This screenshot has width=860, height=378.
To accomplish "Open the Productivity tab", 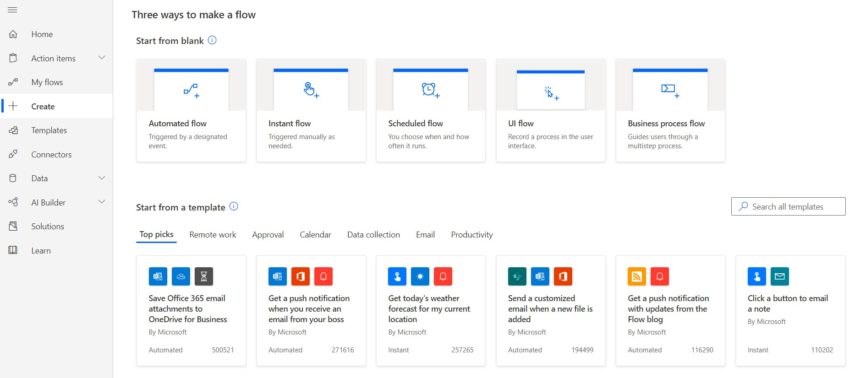I will 472,234.
